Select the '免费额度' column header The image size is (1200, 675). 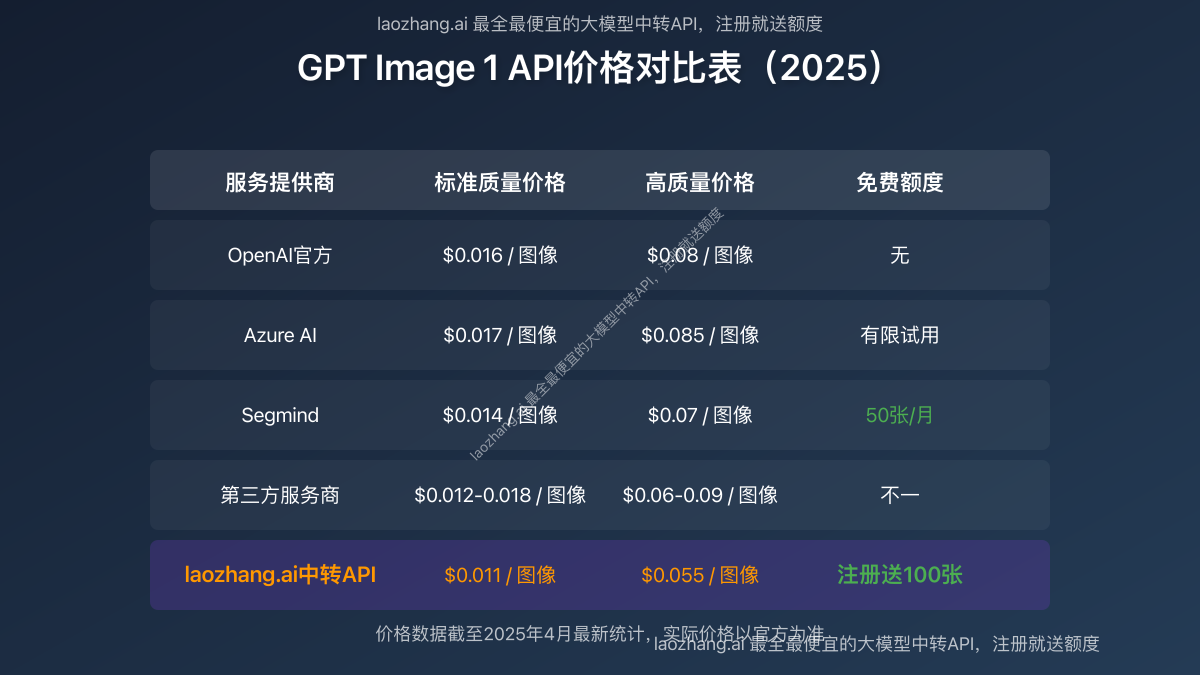click(x=900, y=182)
